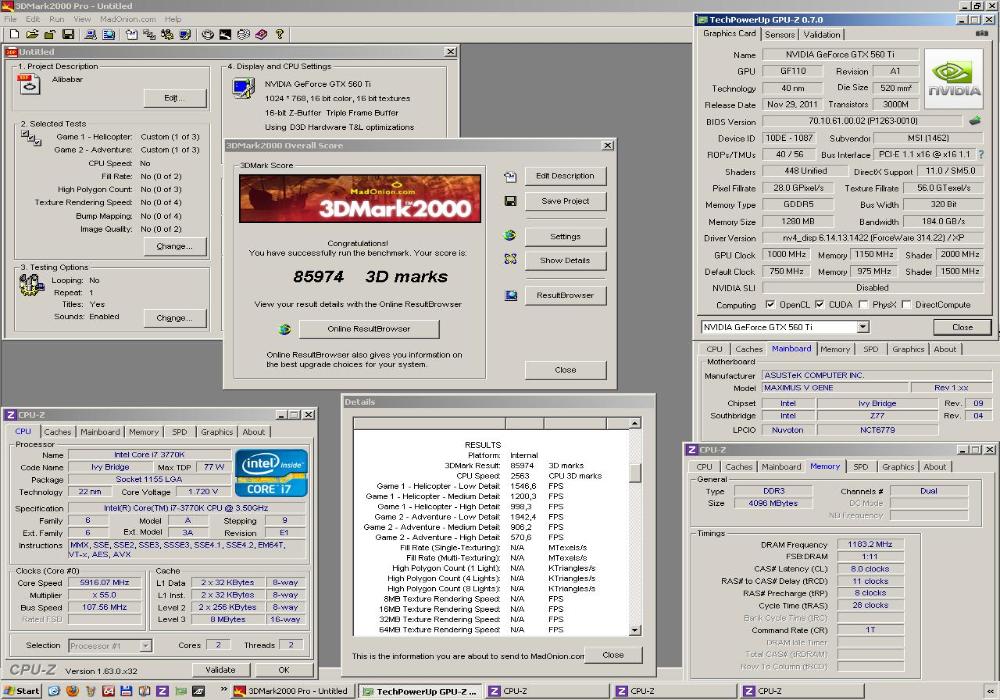This screenshot has width=1000, height=700.
Task: Click the 3DMark2000 banner image
Action: pyautogui.click(x=360, y=198)
